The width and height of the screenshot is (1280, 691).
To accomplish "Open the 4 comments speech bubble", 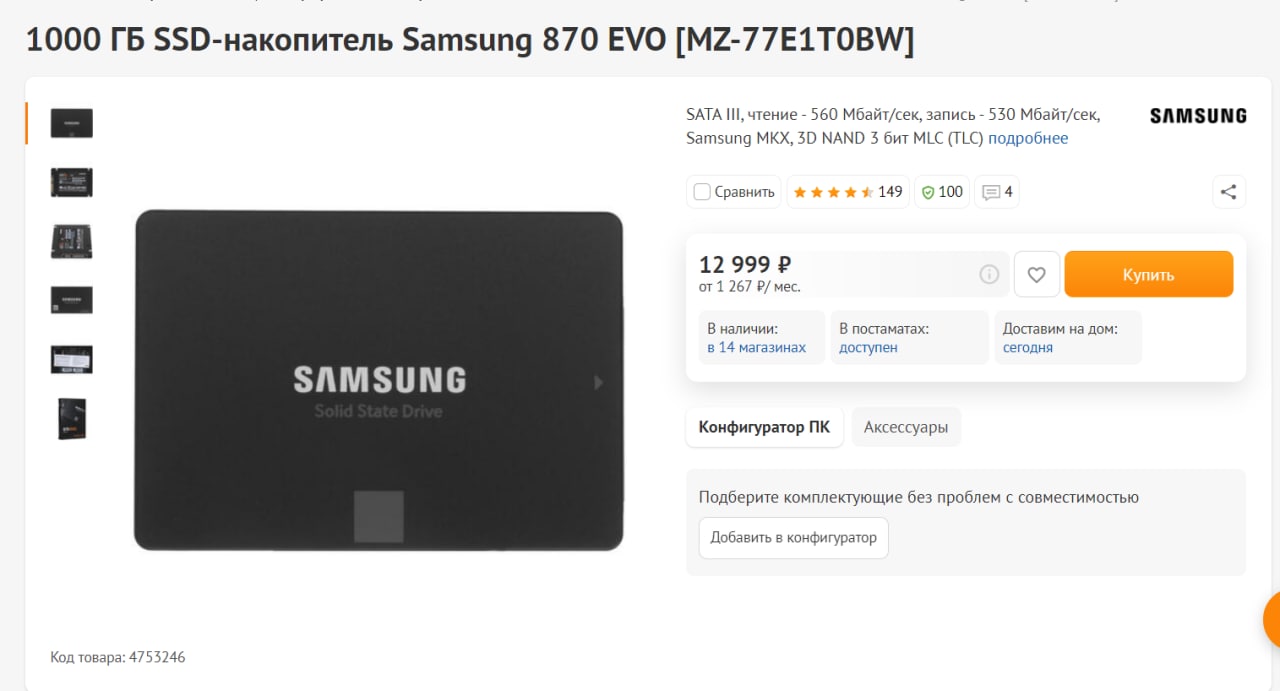I will pos(997,192).
